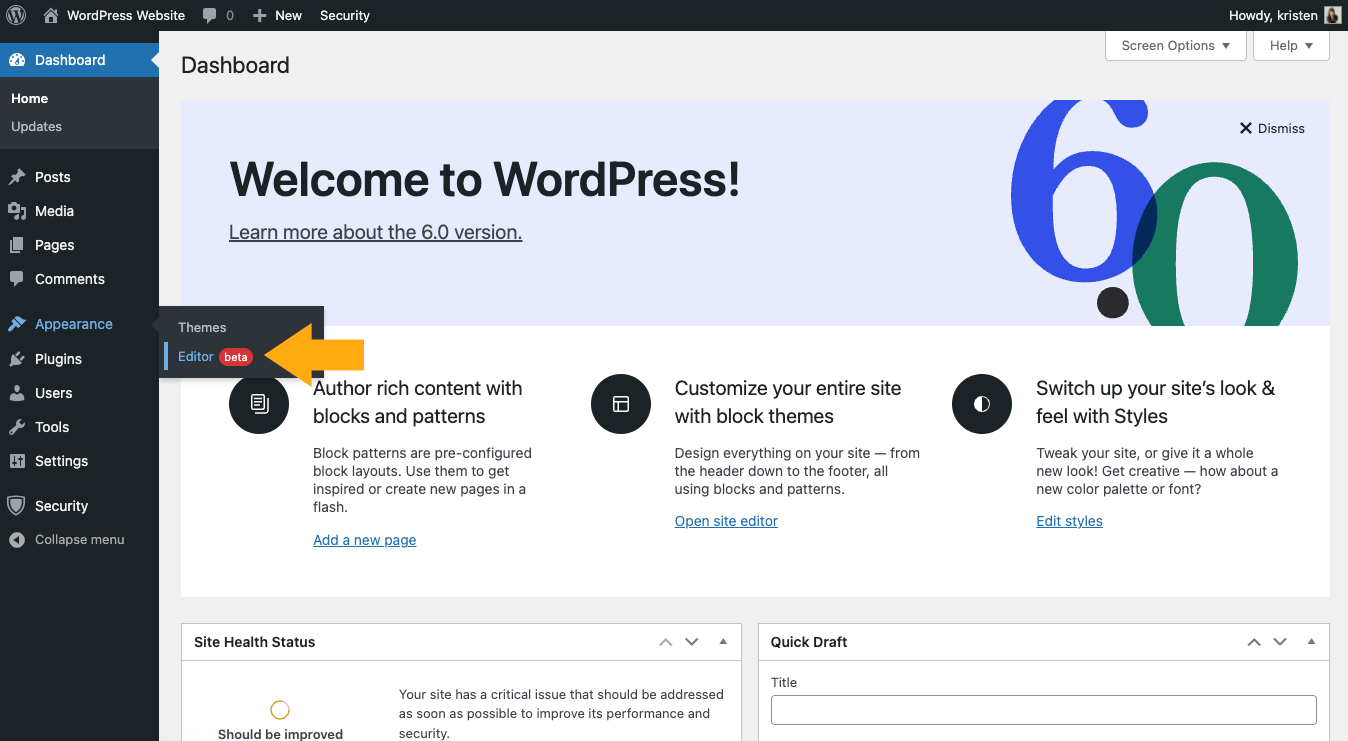Click the Site Health status circle indicator
This screenshot has width=1348, height=741.
tap(280, 710)
